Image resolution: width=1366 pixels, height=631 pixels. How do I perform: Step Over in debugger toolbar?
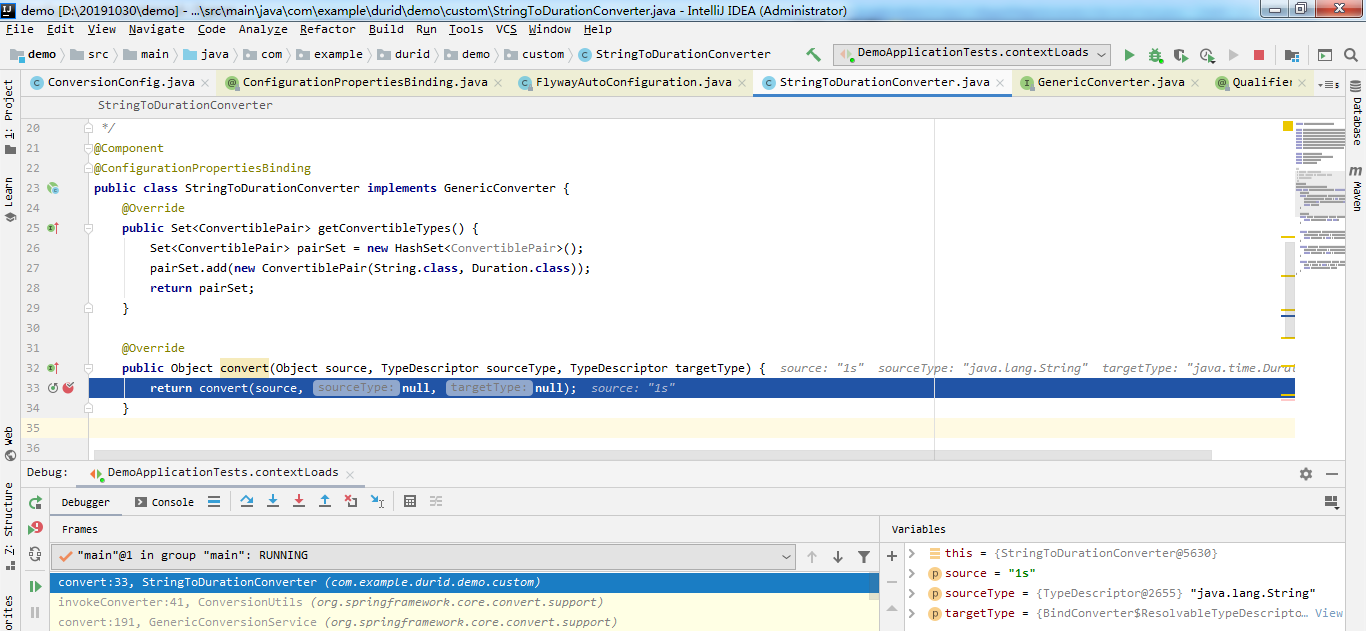pos(247,501)
